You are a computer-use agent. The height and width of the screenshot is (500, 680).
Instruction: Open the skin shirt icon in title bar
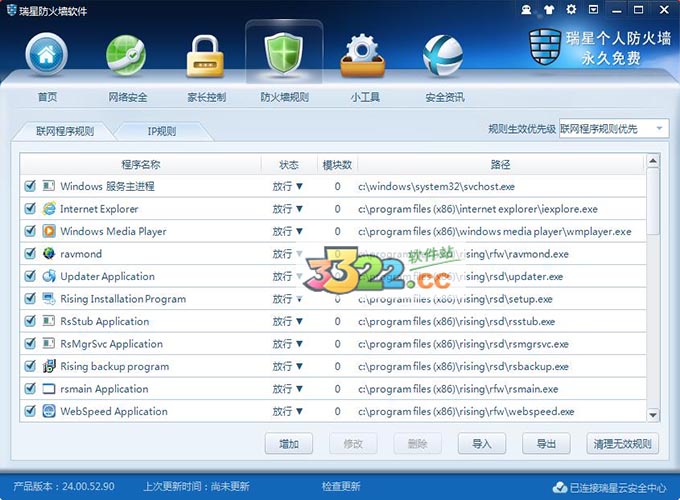tap(549, 10)
